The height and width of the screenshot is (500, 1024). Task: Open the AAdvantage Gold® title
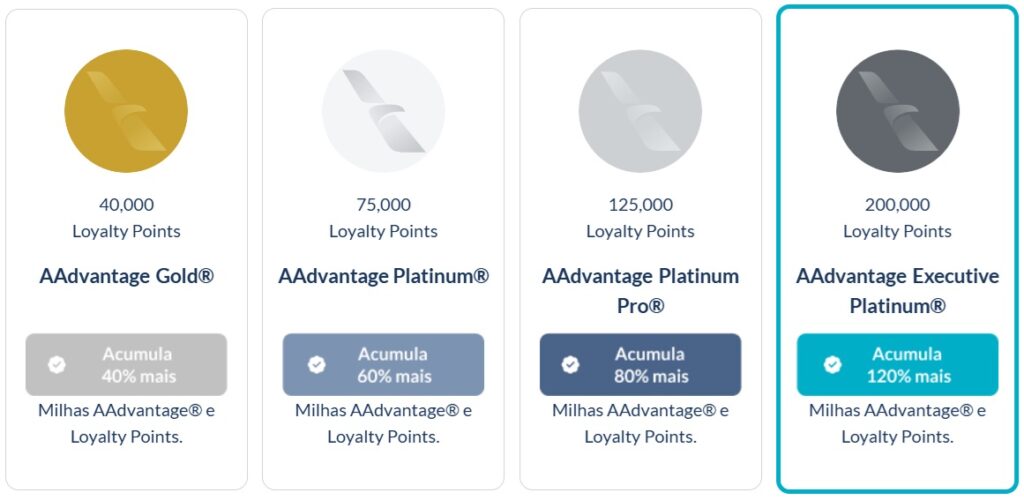126,276
